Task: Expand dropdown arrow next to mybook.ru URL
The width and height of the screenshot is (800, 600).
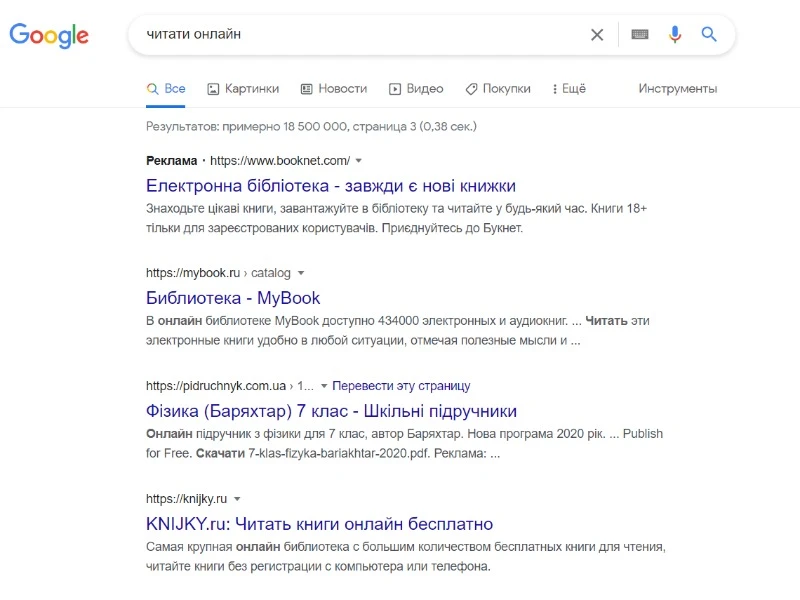Action: coord(300,273)
